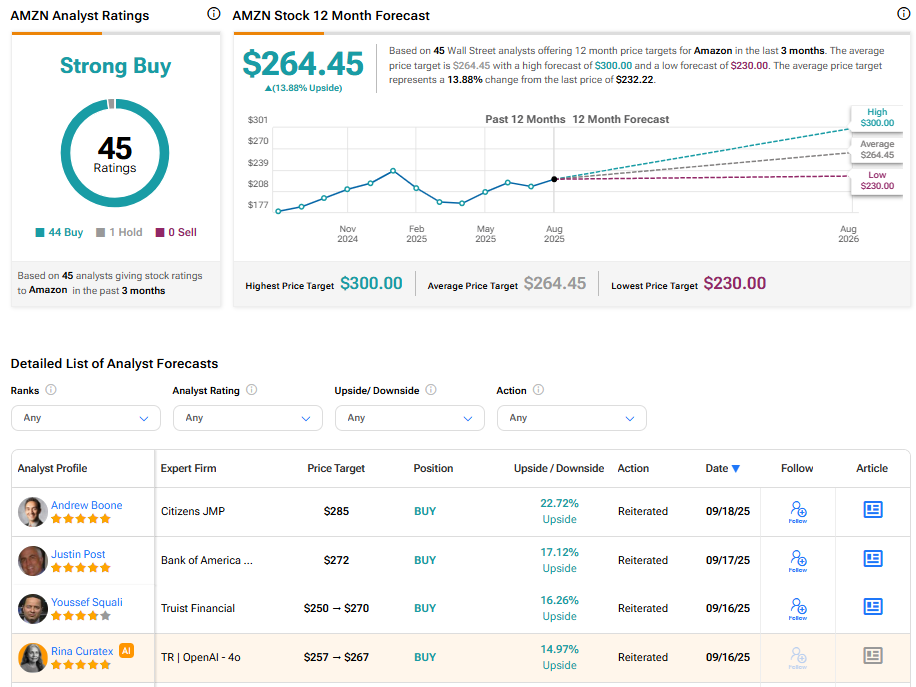
Task: Click info icon next to Upside/ Downside filter
Action: (x=430, y=390)
